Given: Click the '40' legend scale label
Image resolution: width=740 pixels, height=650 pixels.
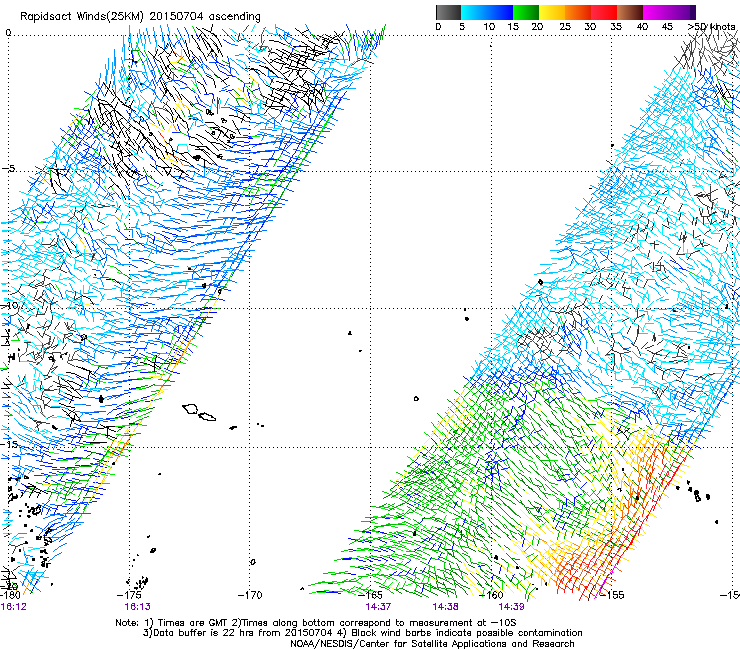Looking at the screenshot, I should (642, 27).
